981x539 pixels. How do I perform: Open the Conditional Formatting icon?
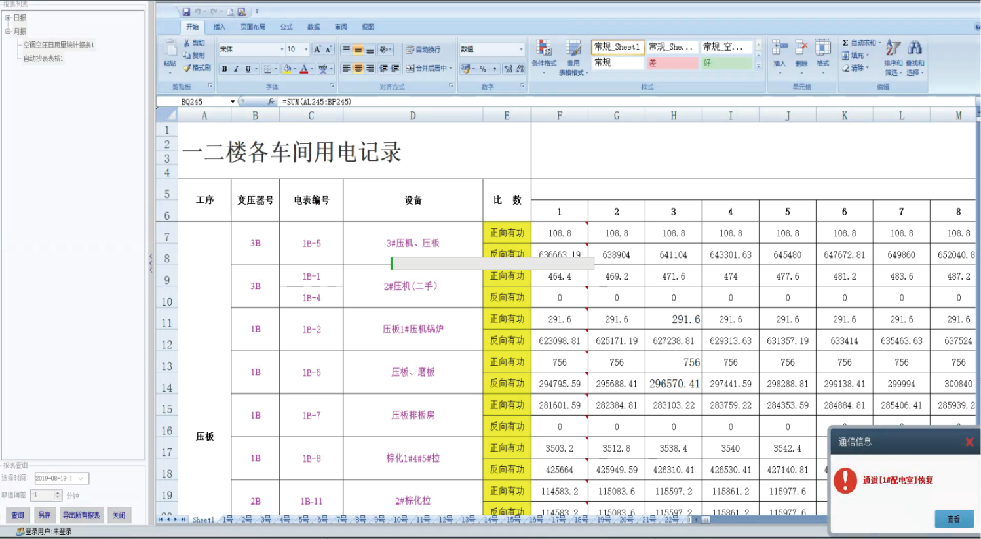(544, 48)
